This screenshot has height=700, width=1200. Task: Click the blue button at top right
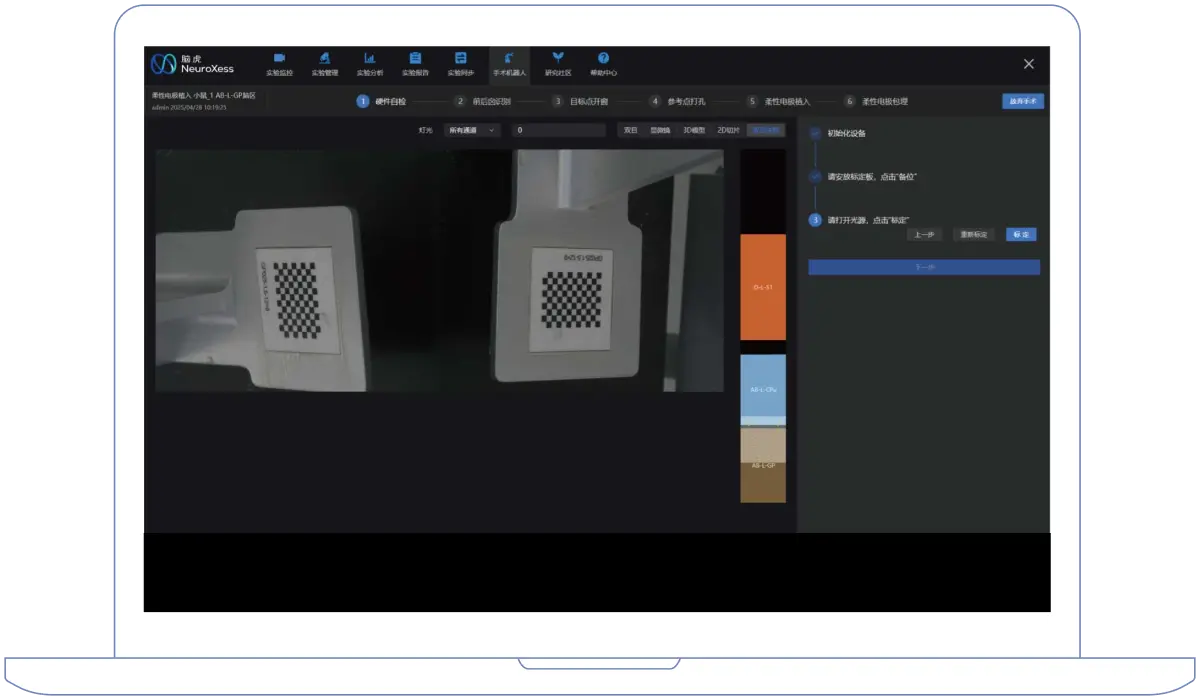tap(1023, 101)
